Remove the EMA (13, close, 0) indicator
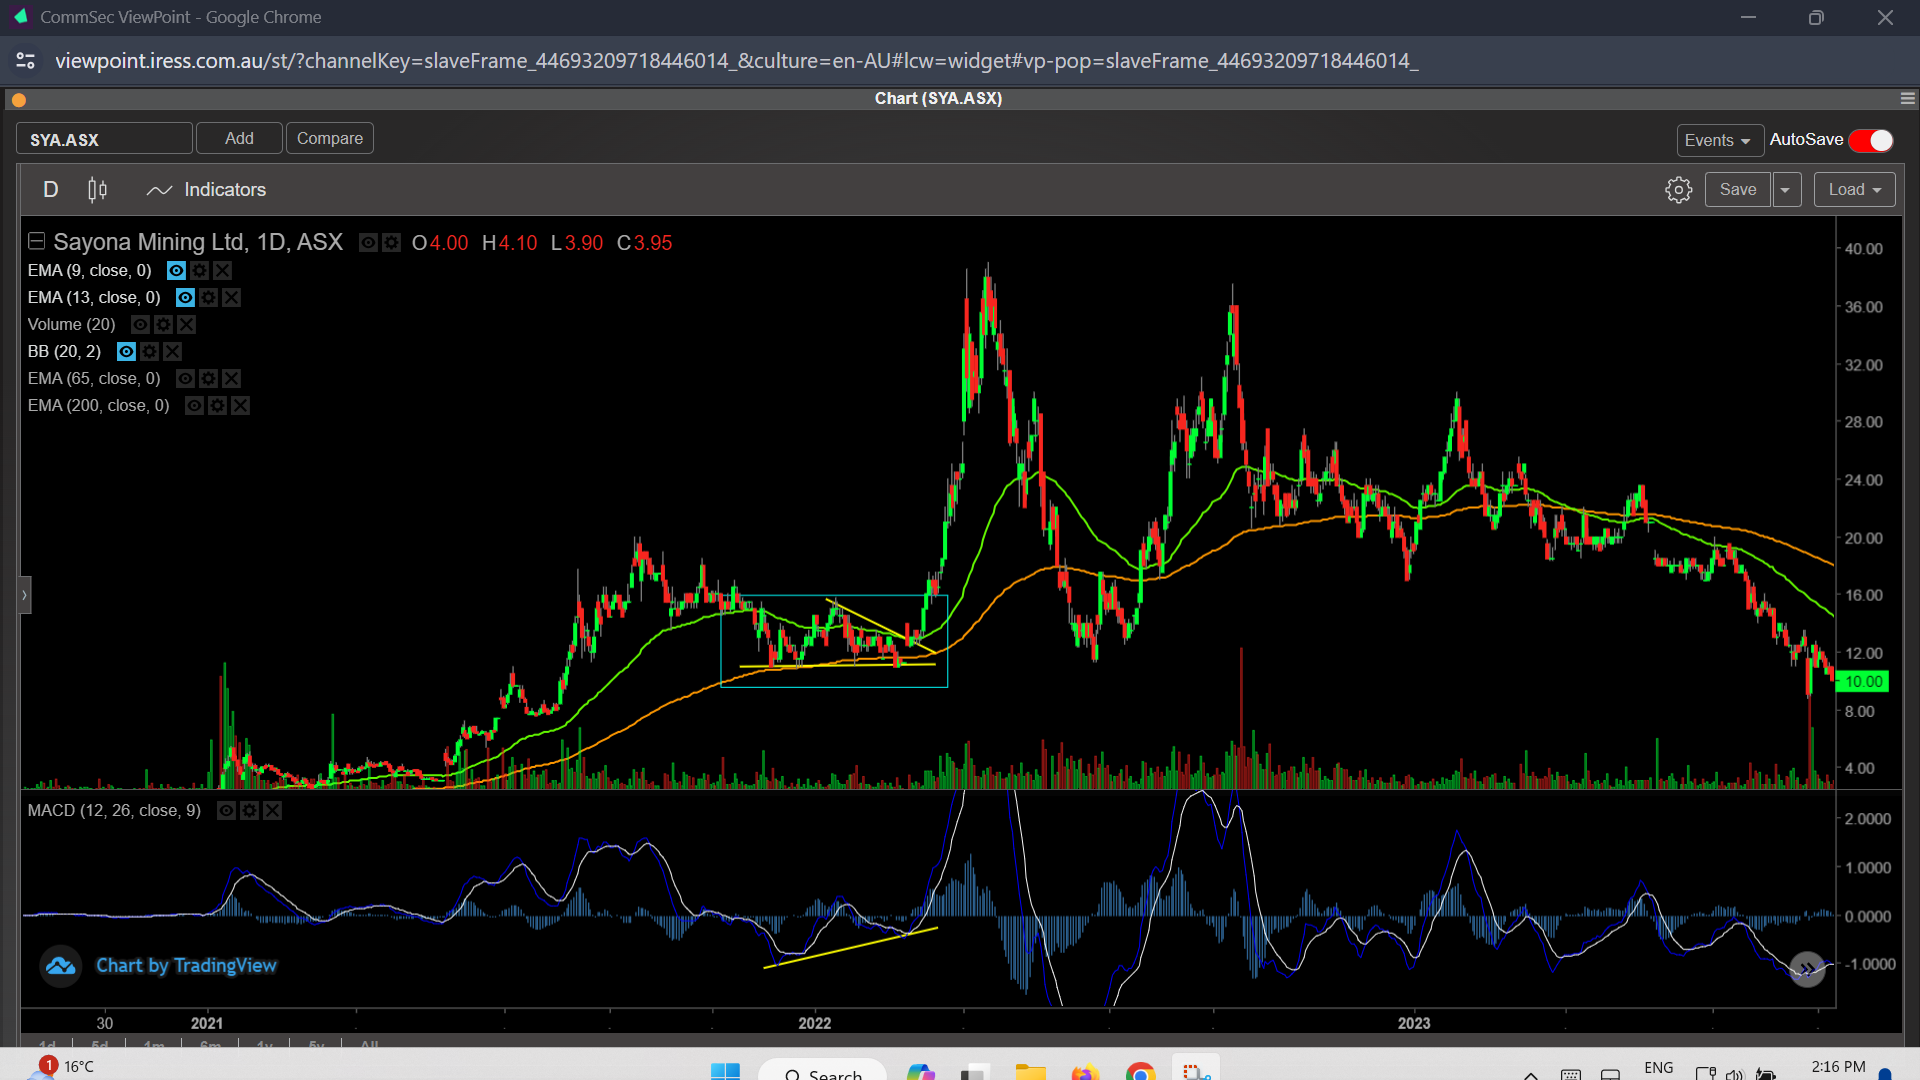The image size is (1920, 1080). coord(231,298)
